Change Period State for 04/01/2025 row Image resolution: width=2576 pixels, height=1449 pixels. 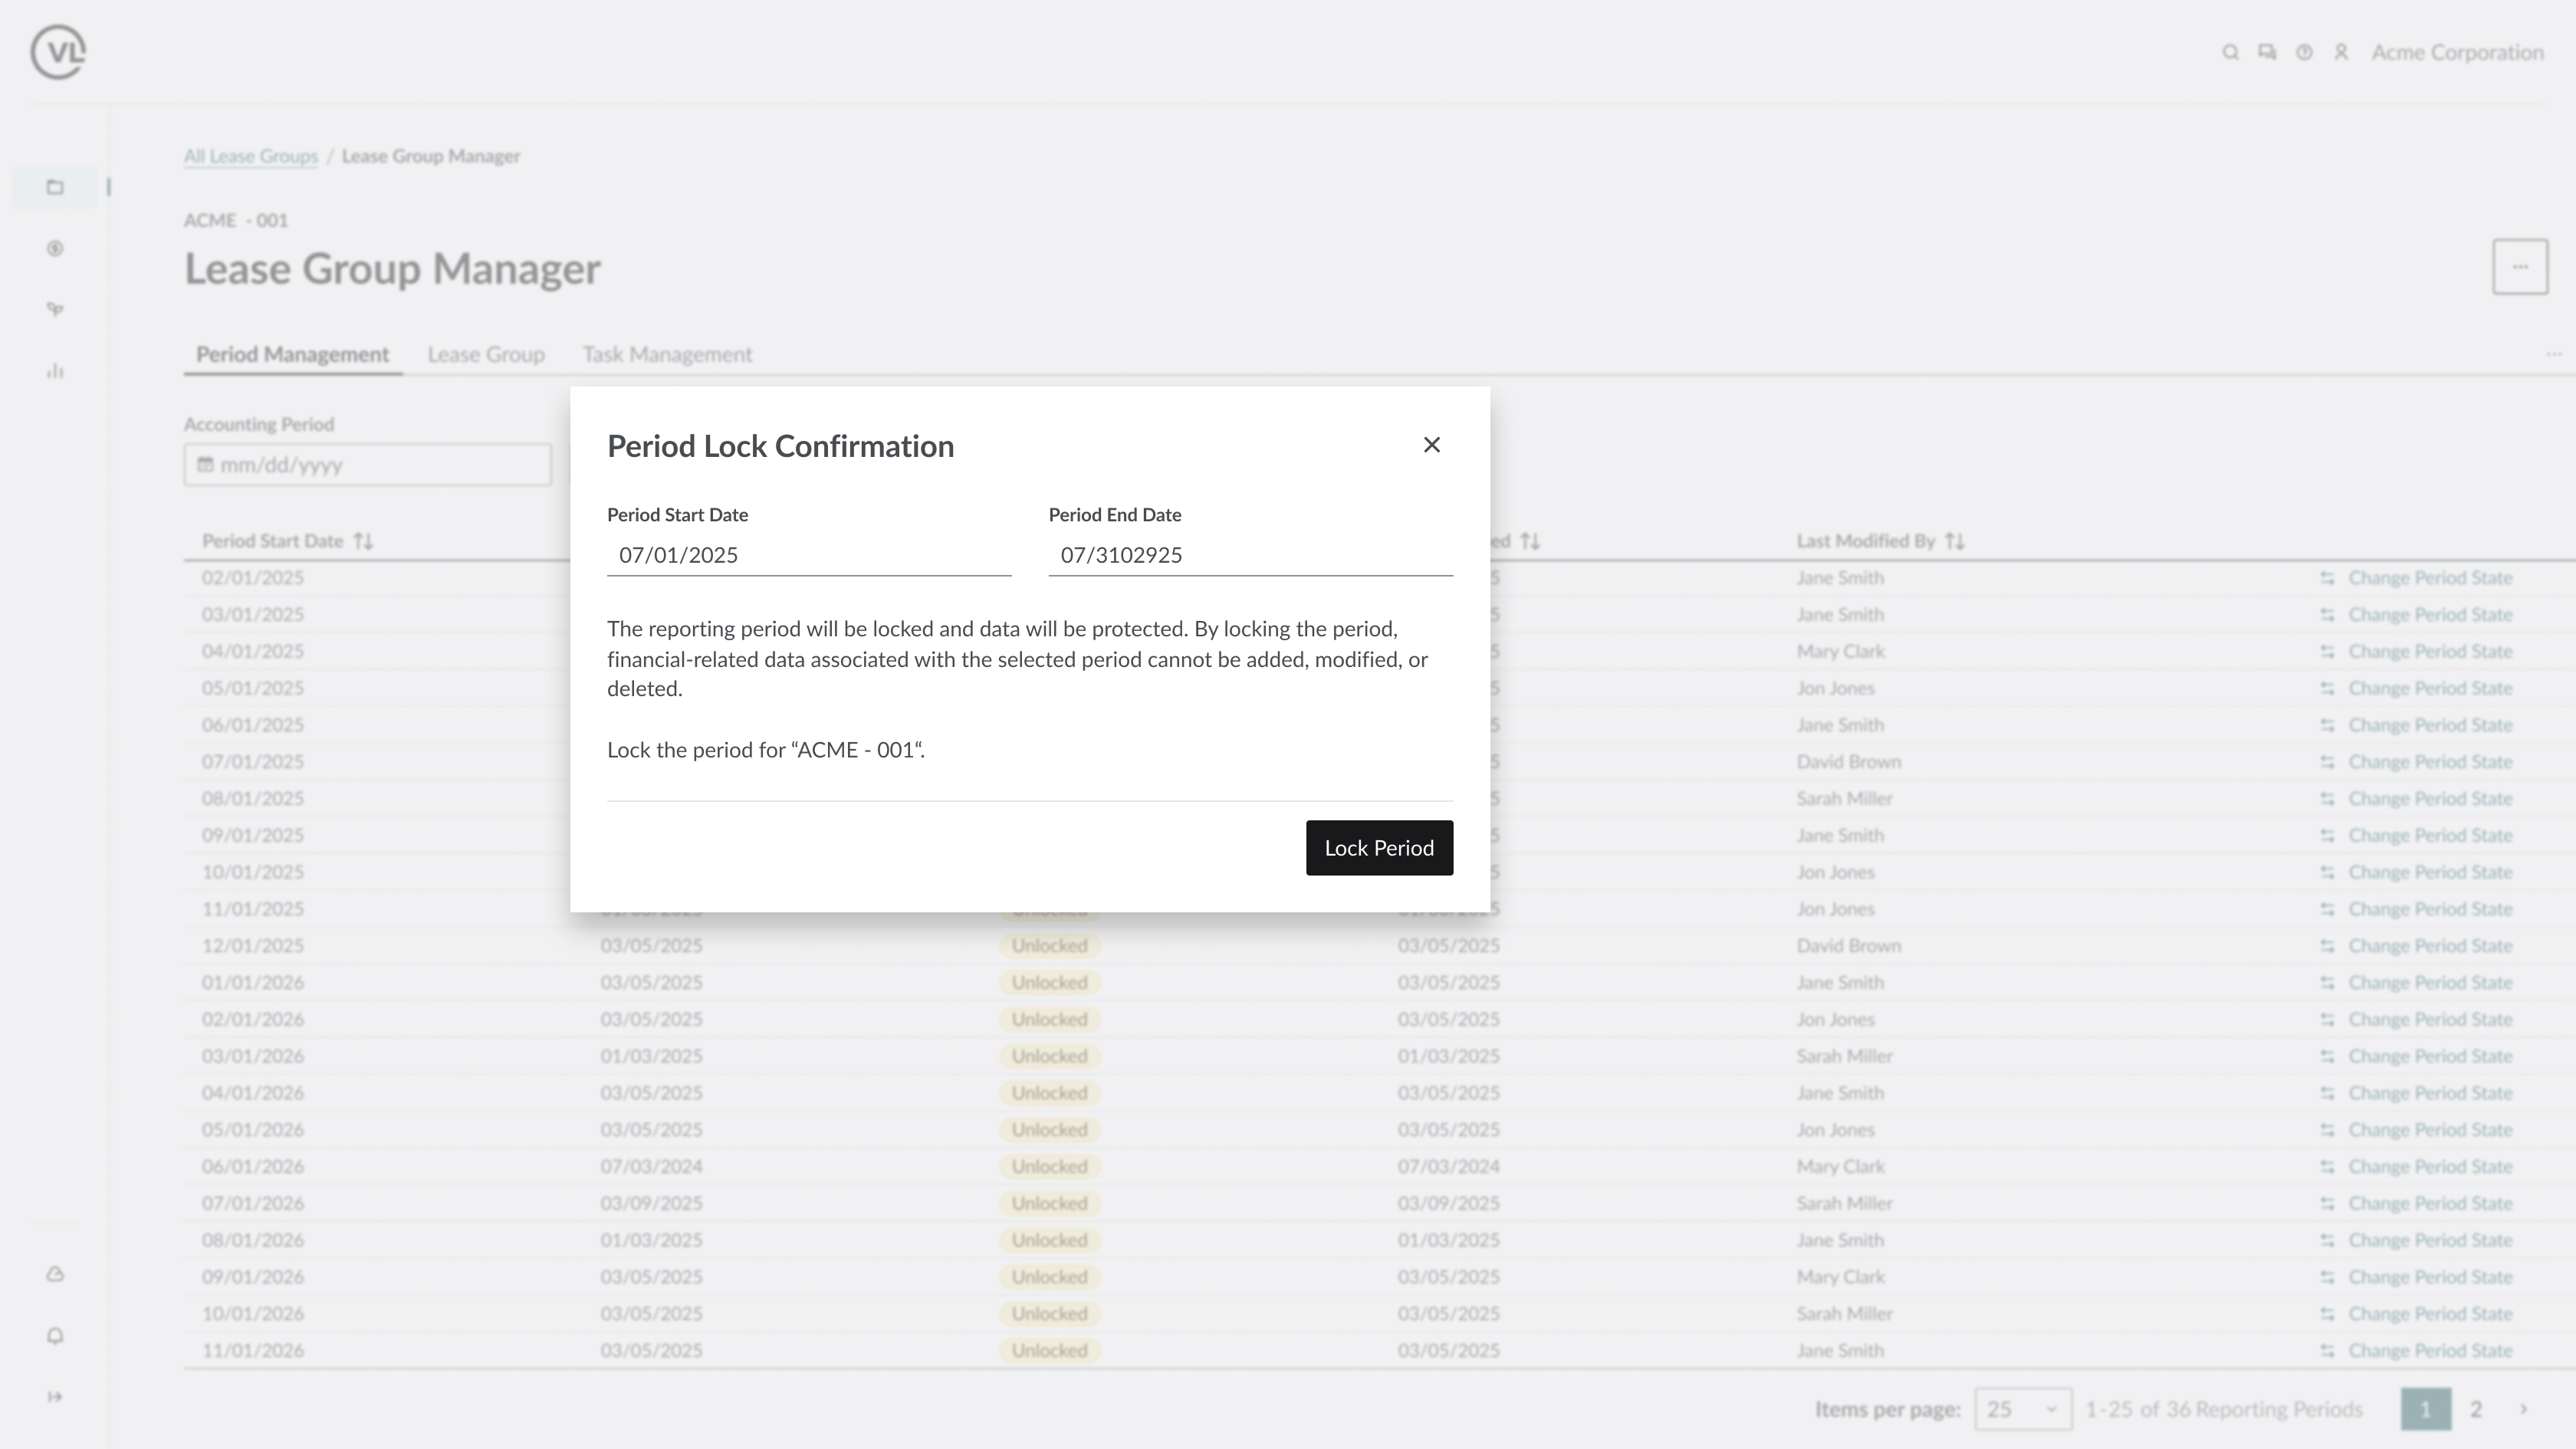[x=2430, y=652]
